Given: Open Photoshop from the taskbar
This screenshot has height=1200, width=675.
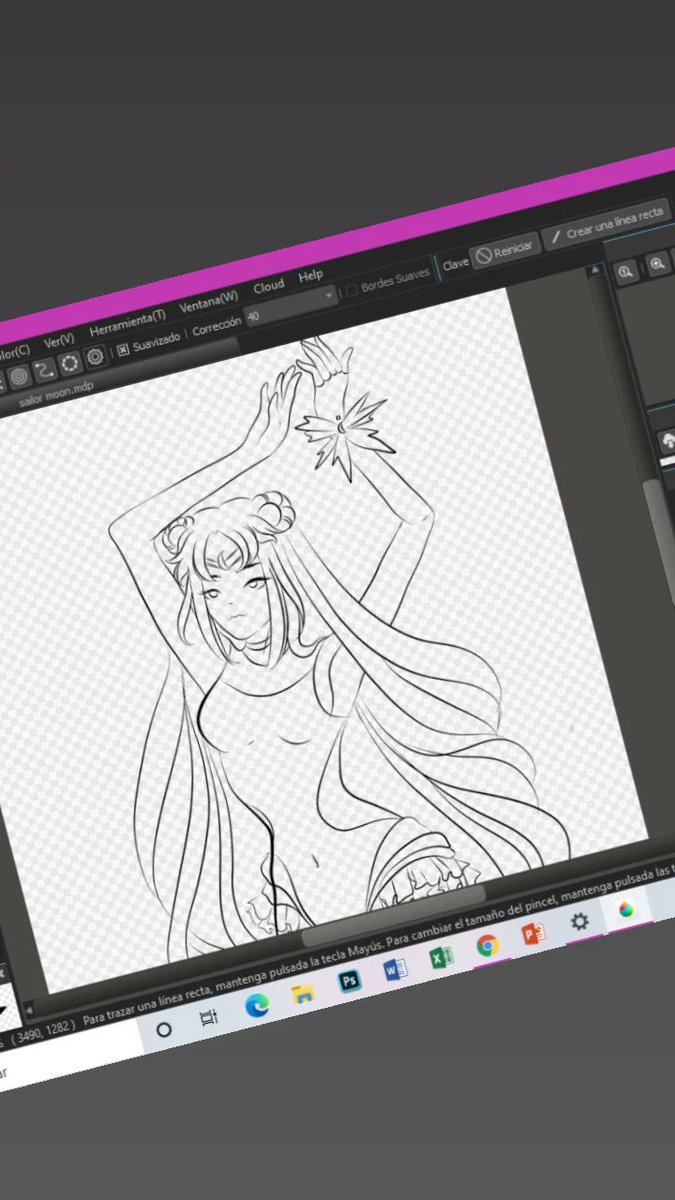Looking at the screenshot, I should [349, 982].
